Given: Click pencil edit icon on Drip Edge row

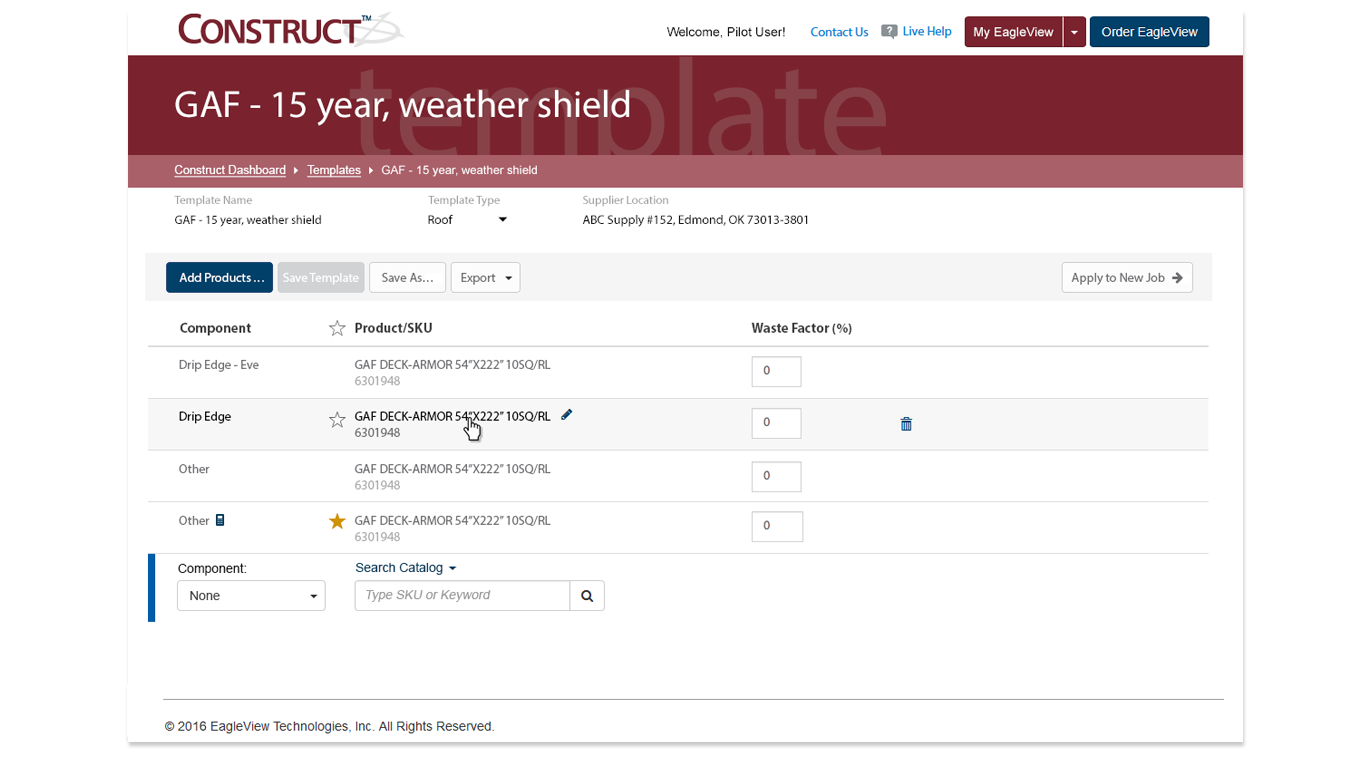Looking at the screenshot, I should [567, 415].
